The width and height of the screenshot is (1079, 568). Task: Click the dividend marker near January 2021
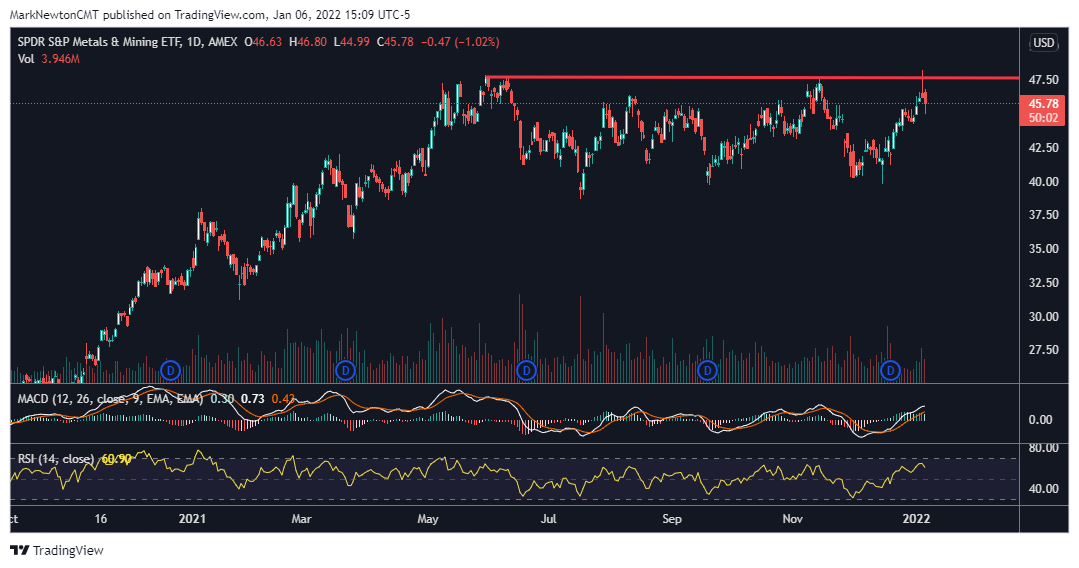point(170,370)
